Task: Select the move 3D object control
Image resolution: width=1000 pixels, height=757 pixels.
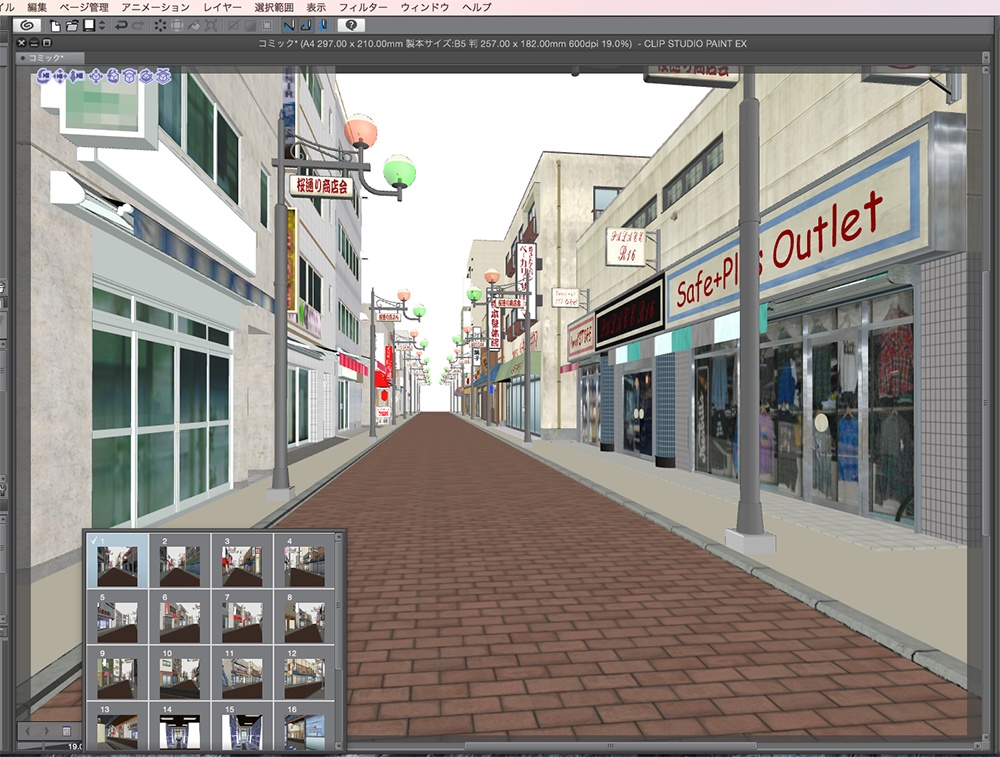Action: [96, 77]
